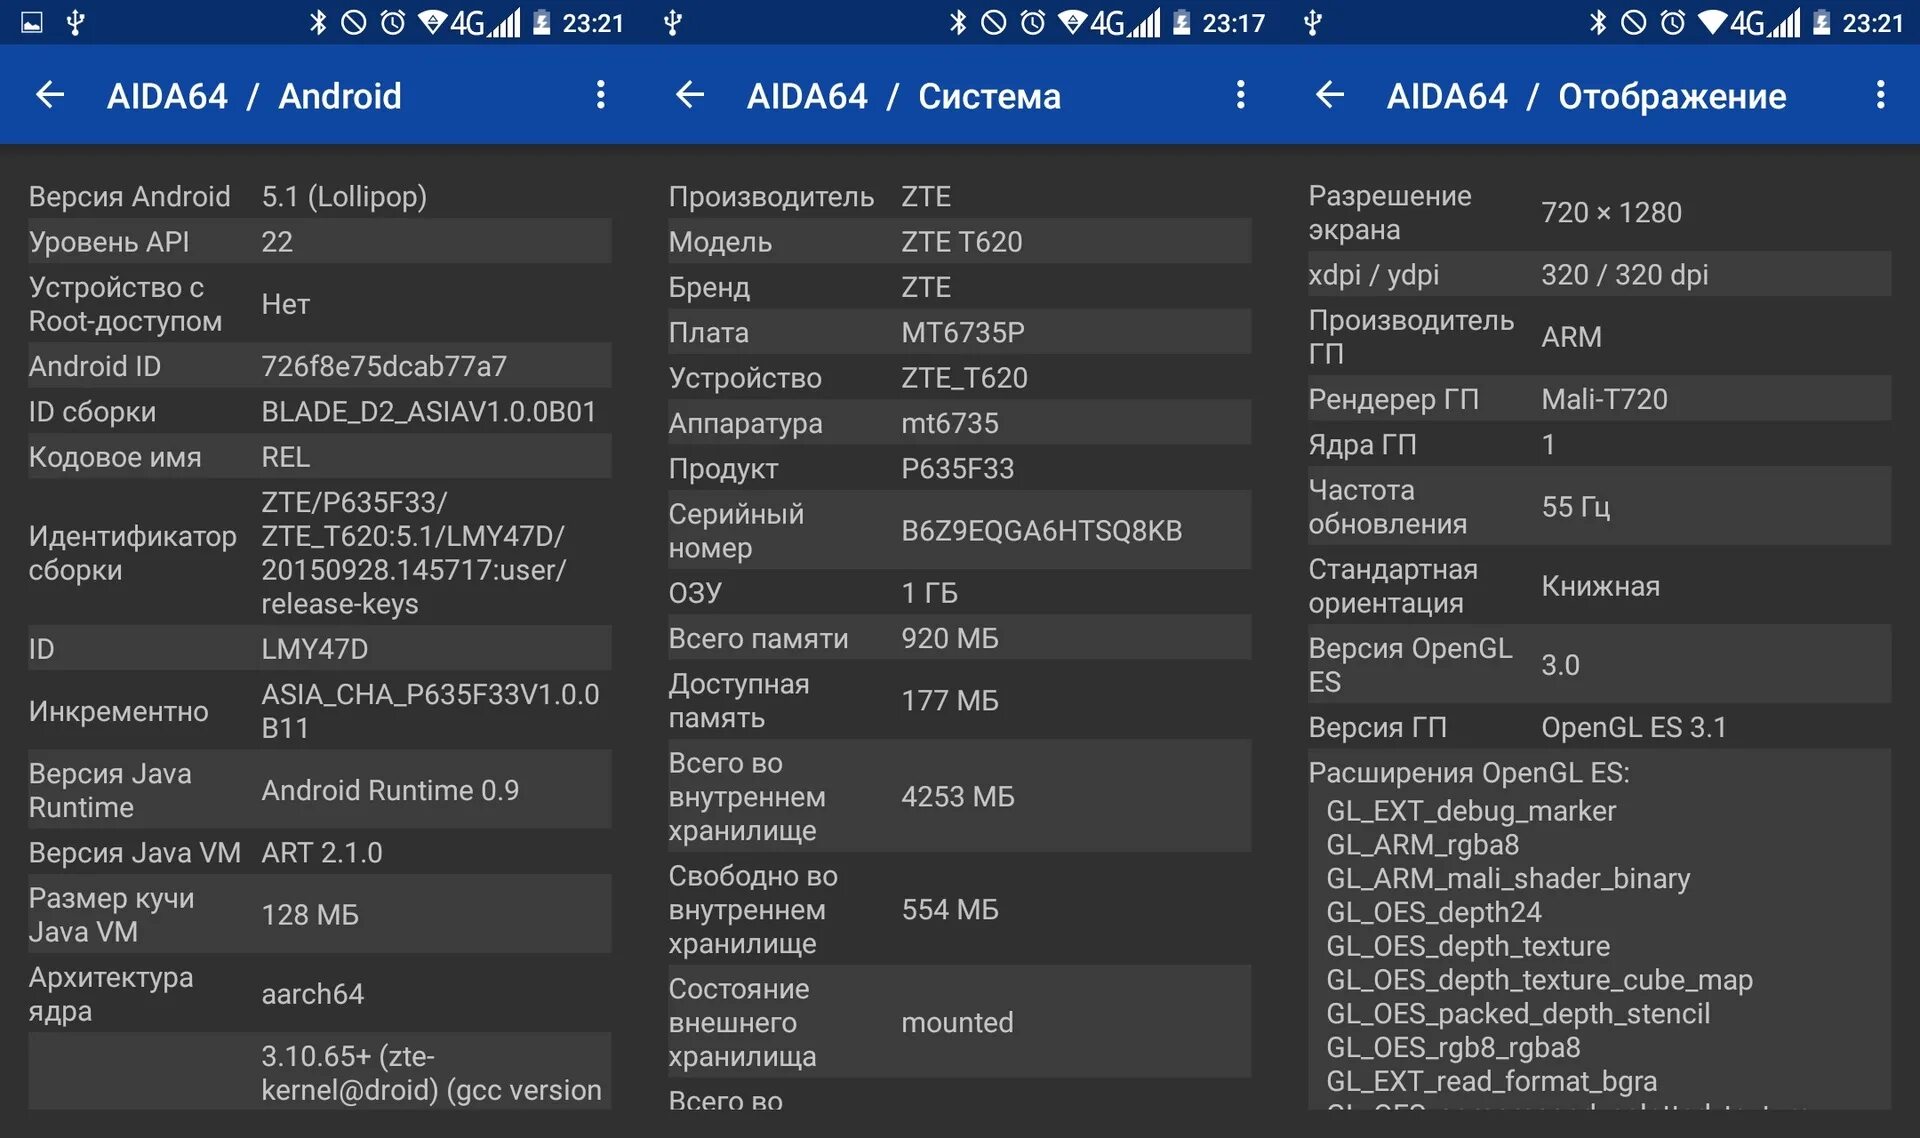Screen dimensions: 1920x1138
Task: Tap the 'Стандартная ориентация' Книжная row
Action: tap(1600, 585)
